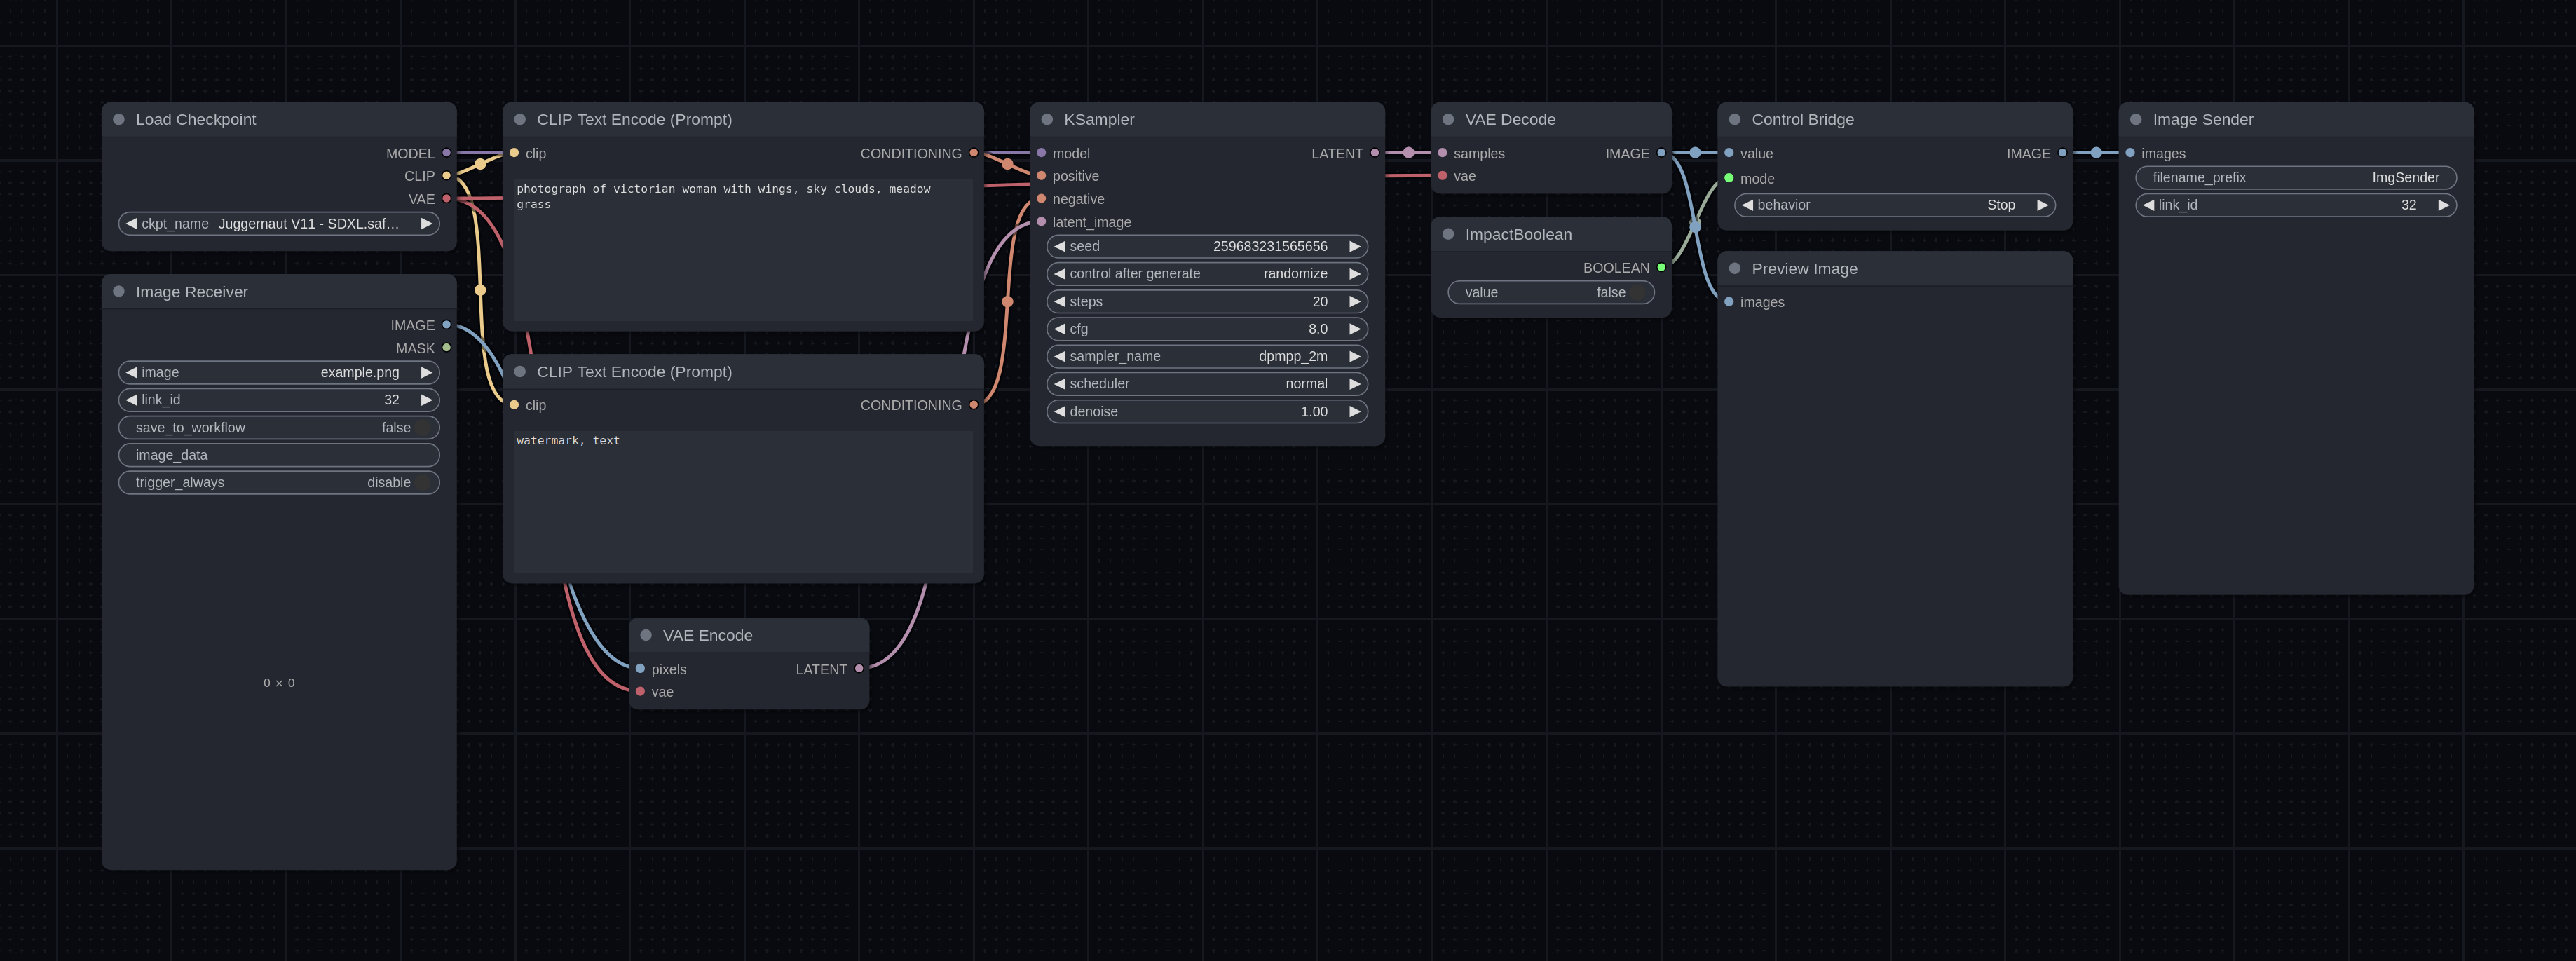Increase steps with the right arrow
The image size is (2576, 961).
[x=1355, y=302]
